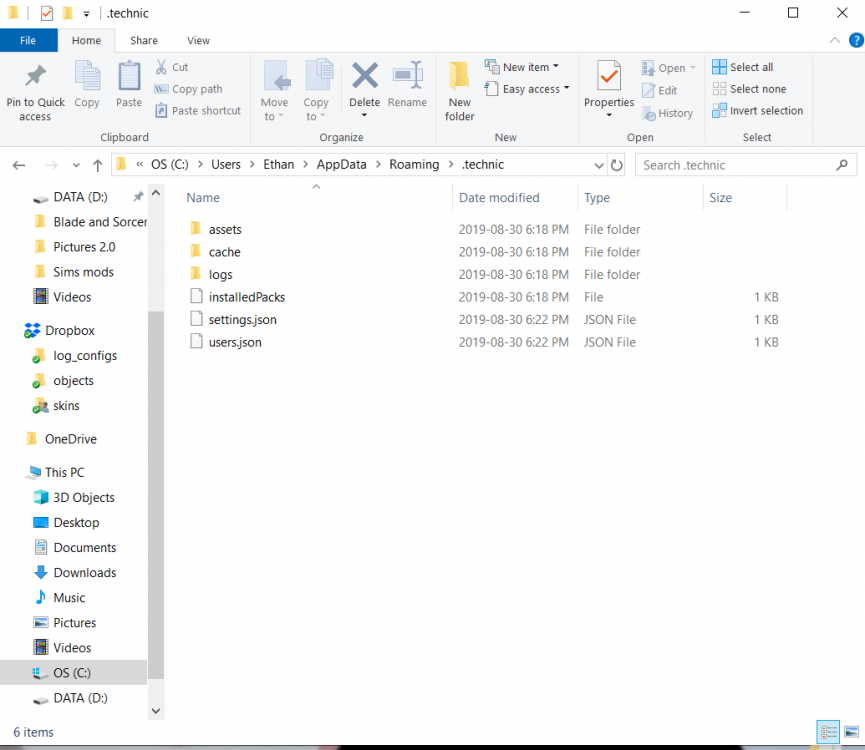Click Paste shortcut option
The image size is (865, 750).
[x=198, y=111]
